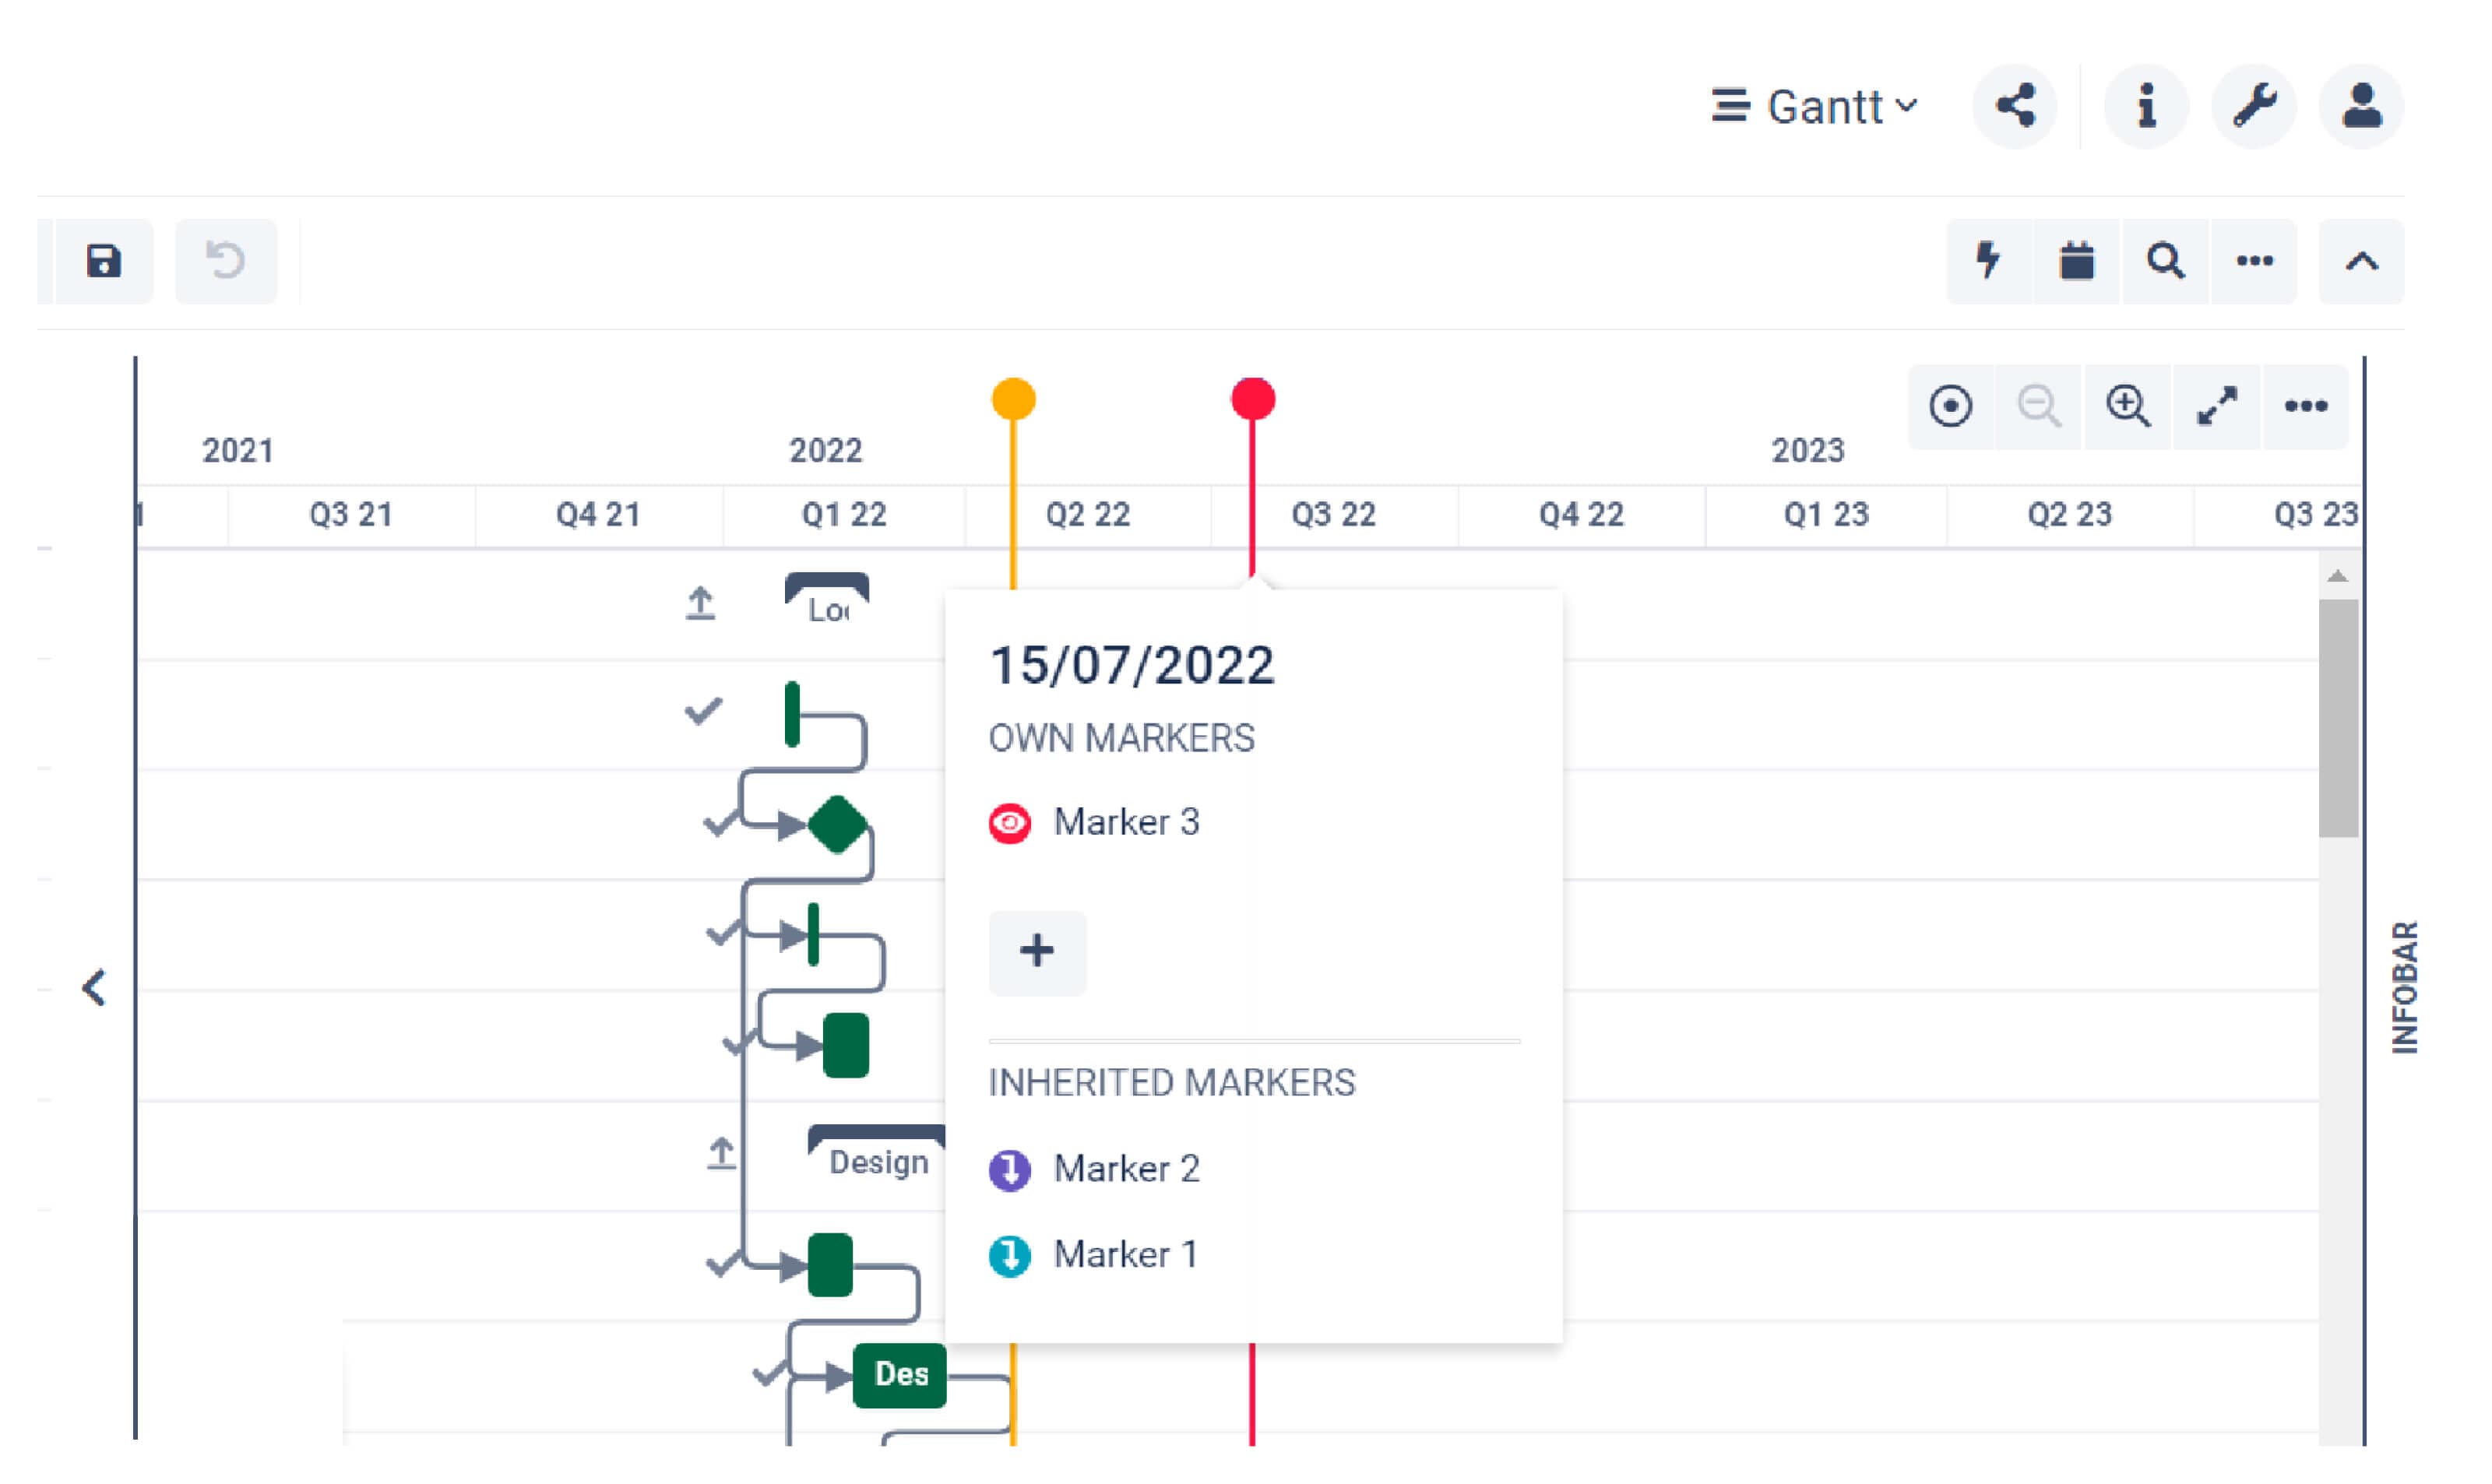Click the lightning bolt toolbar icon
Screen dimensions: 2492x1484
(x=1990, y=262)
